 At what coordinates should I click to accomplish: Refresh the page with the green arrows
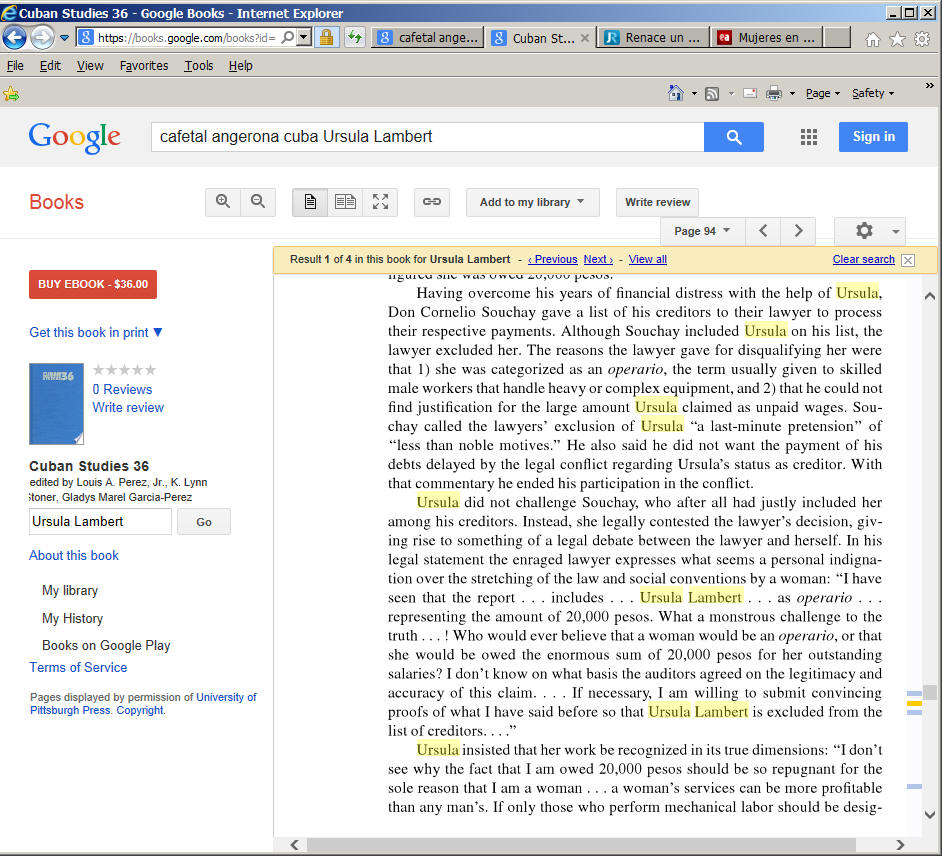[355, 38]
